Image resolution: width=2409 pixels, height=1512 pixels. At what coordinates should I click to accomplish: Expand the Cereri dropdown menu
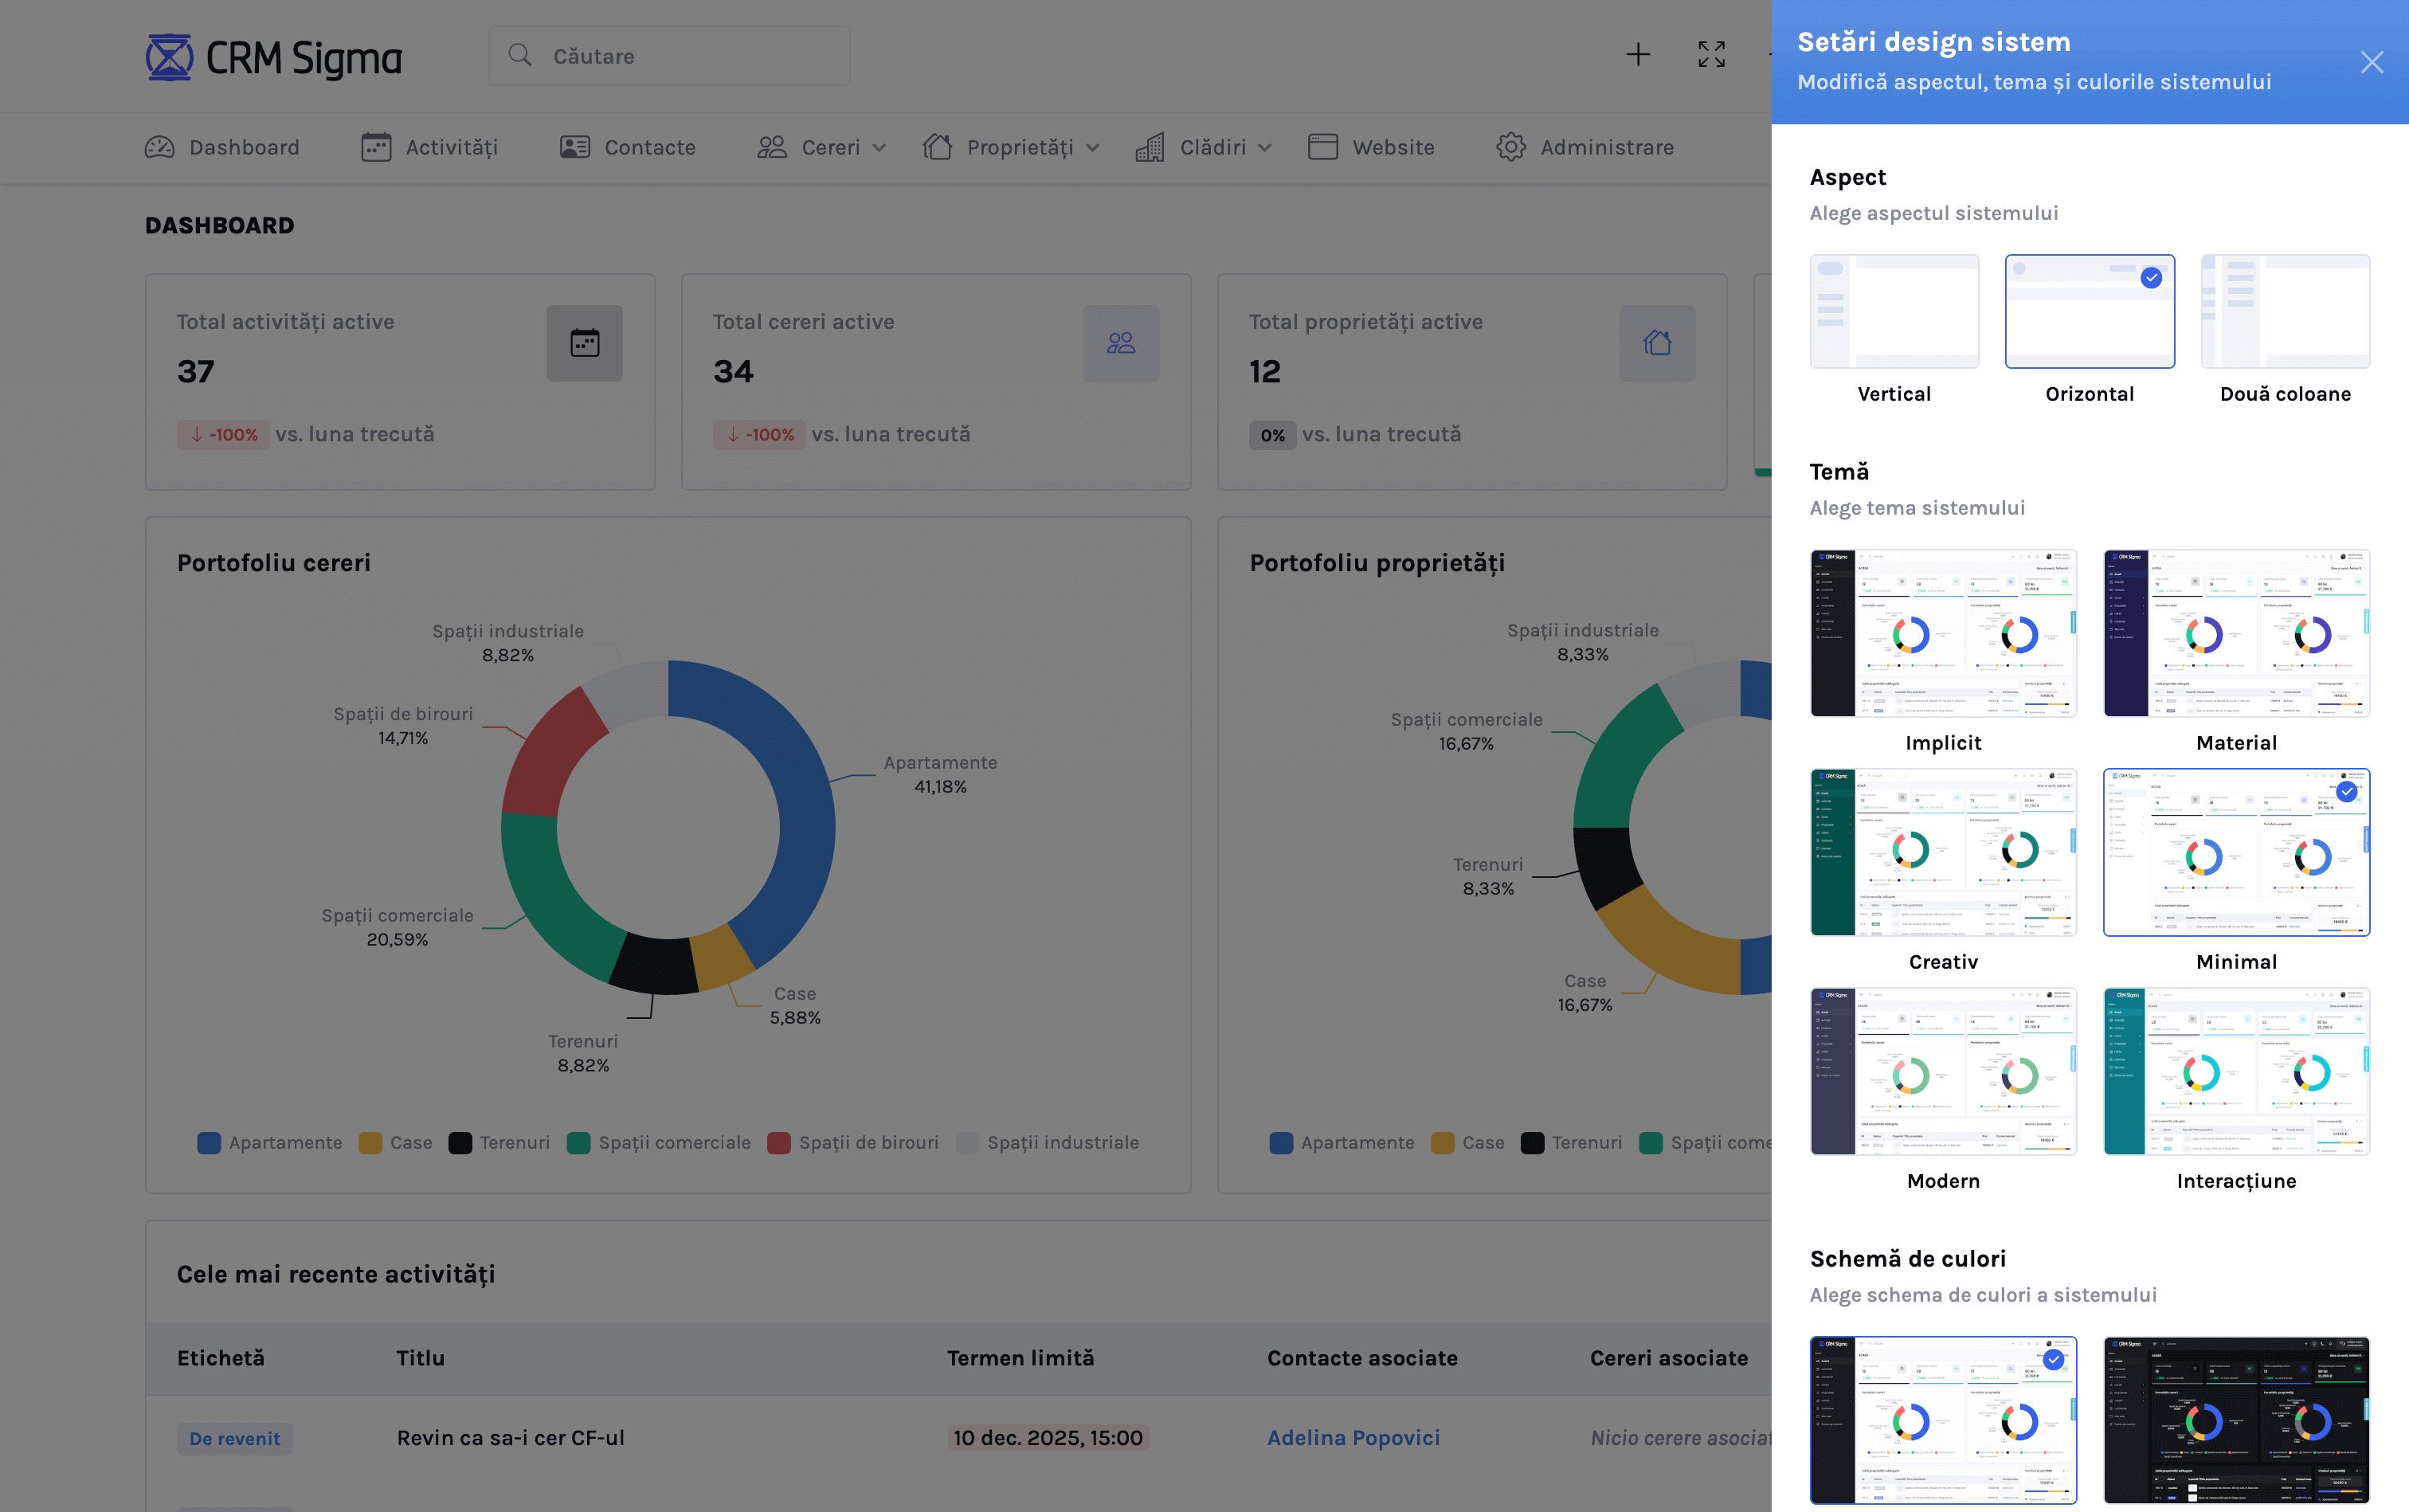822,147
